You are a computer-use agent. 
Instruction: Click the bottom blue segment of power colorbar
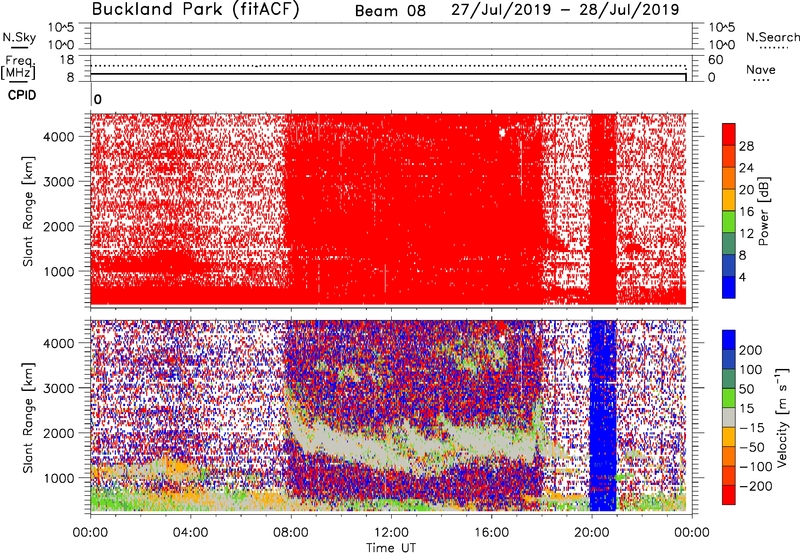(729, 287)
